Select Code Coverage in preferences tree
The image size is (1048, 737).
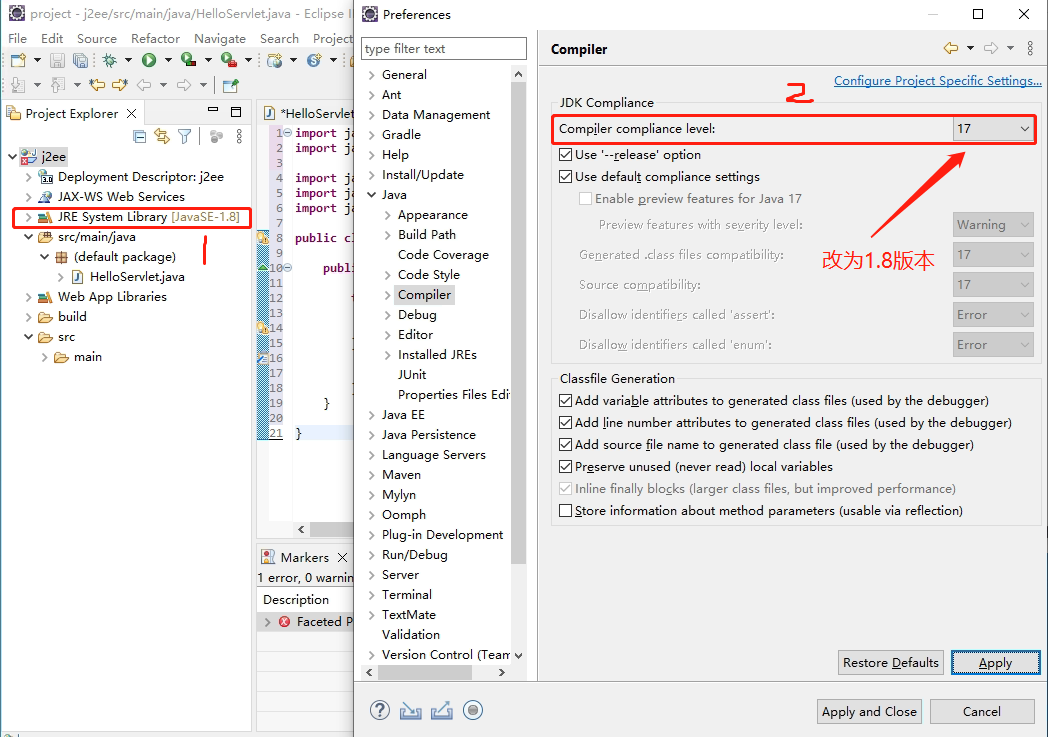coord(443,255)
